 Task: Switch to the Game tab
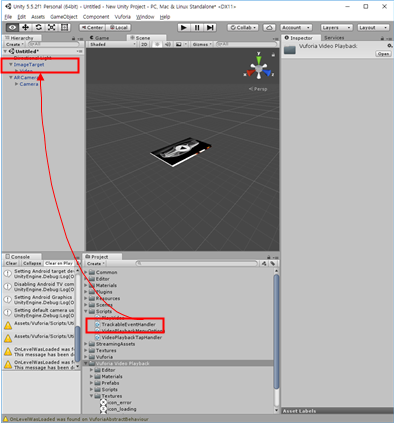click(x=99, y=38)
